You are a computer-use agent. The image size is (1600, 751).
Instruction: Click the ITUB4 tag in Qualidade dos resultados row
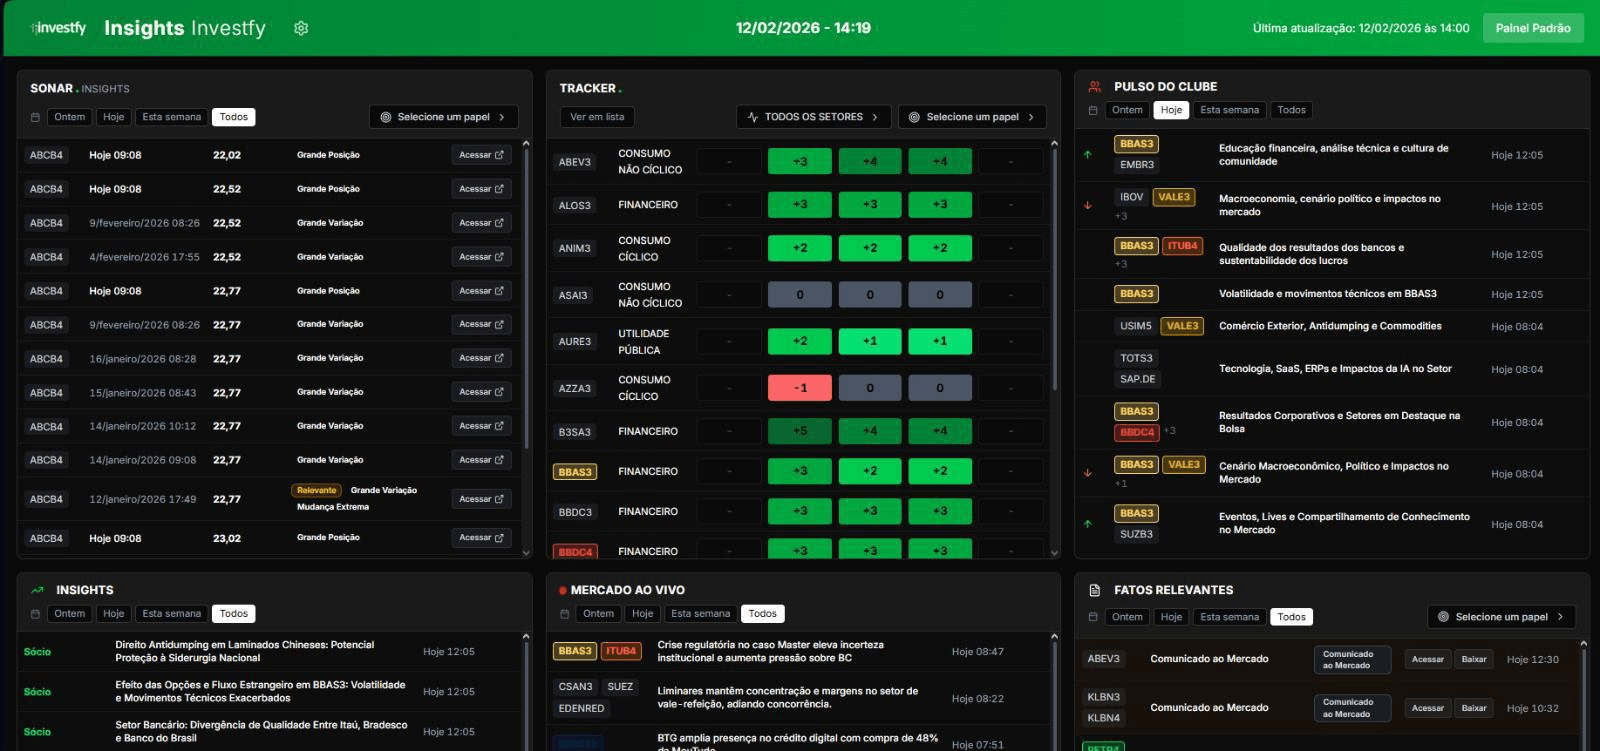(1183, 246)
